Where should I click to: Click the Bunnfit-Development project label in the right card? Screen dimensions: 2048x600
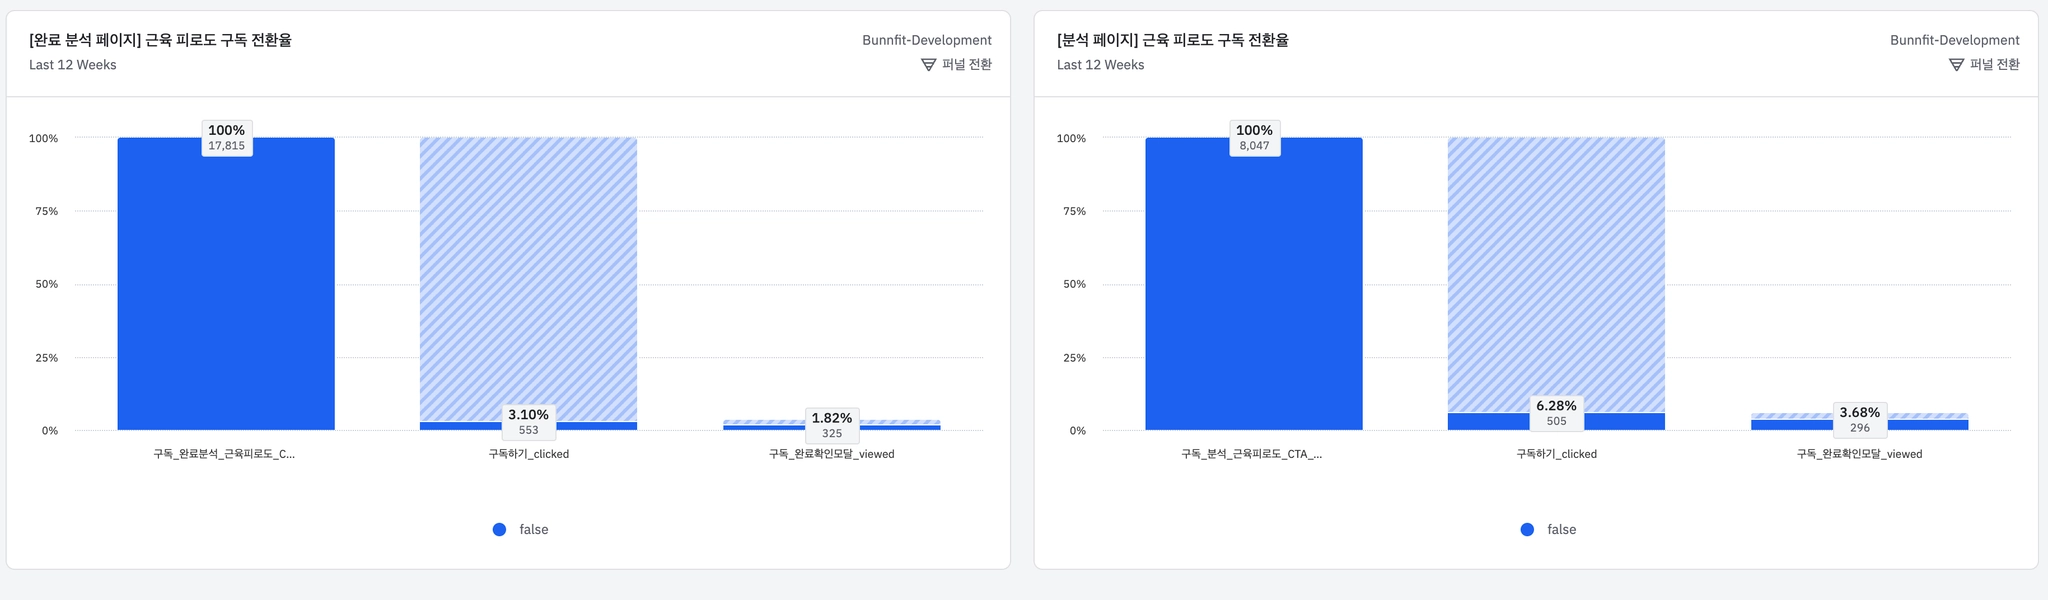[1954, 40]
